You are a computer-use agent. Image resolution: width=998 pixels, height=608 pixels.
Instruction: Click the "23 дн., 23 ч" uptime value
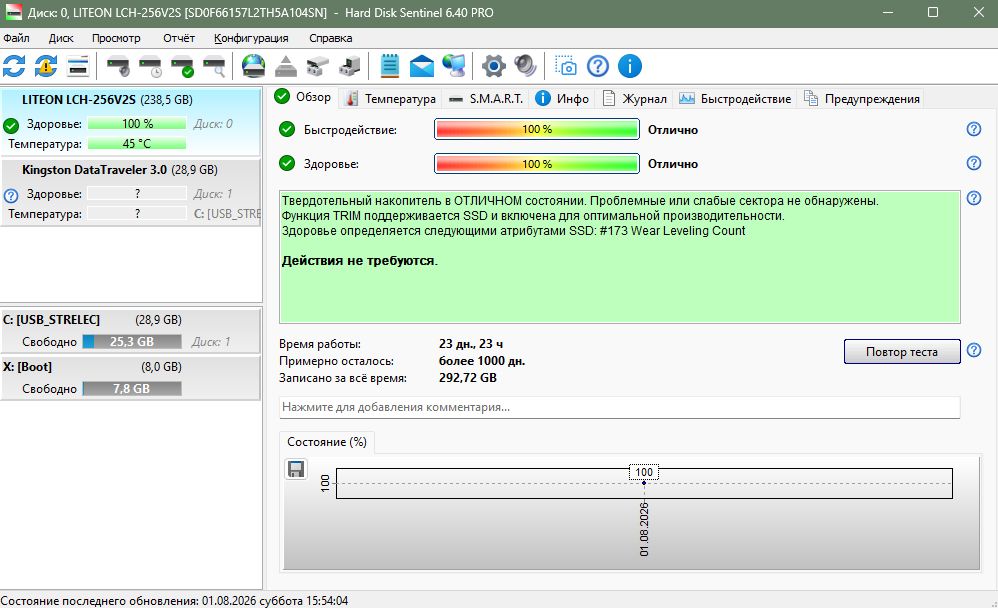click(x=471, y=344)
